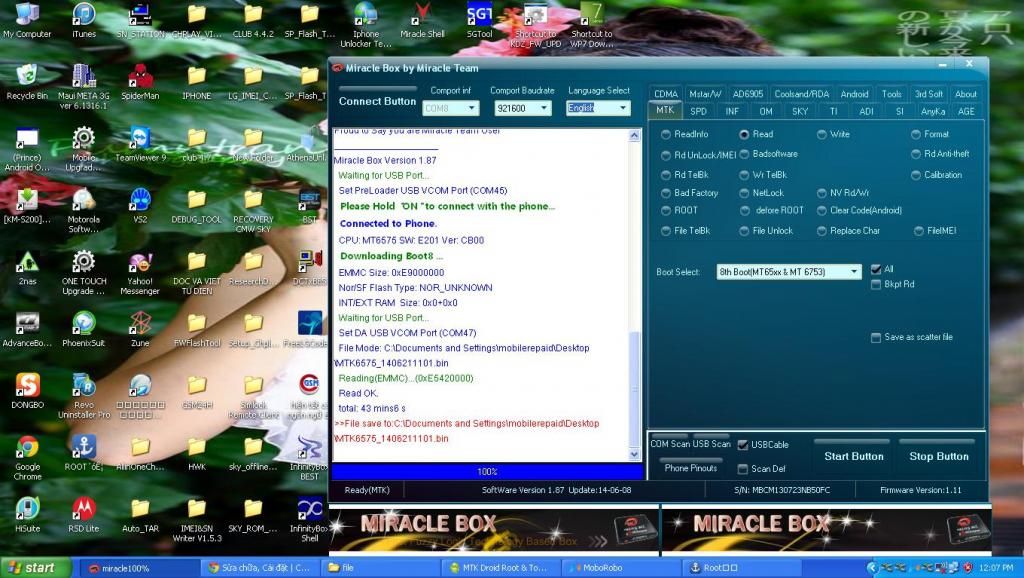Switch to the SPD tab
Image resolution: width=1024 pixels, height=578 pixels.
coord(698,111)
